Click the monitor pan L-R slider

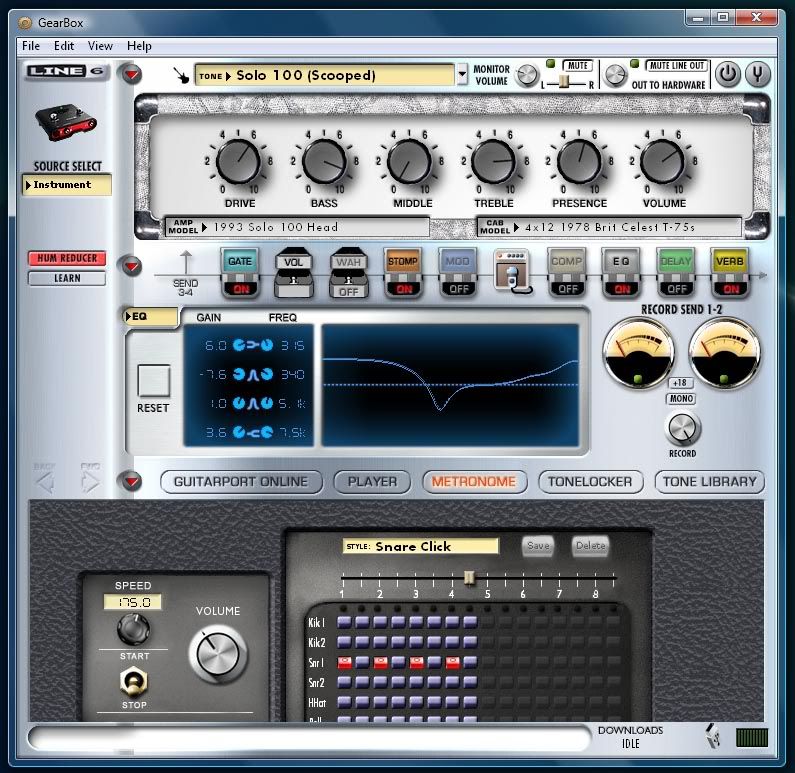(566, 82)
